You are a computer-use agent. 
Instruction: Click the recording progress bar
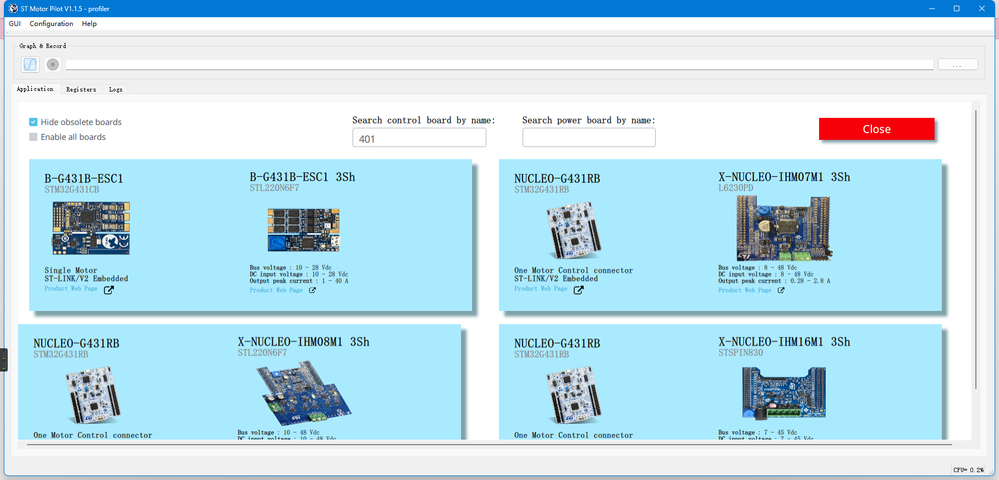500,64
